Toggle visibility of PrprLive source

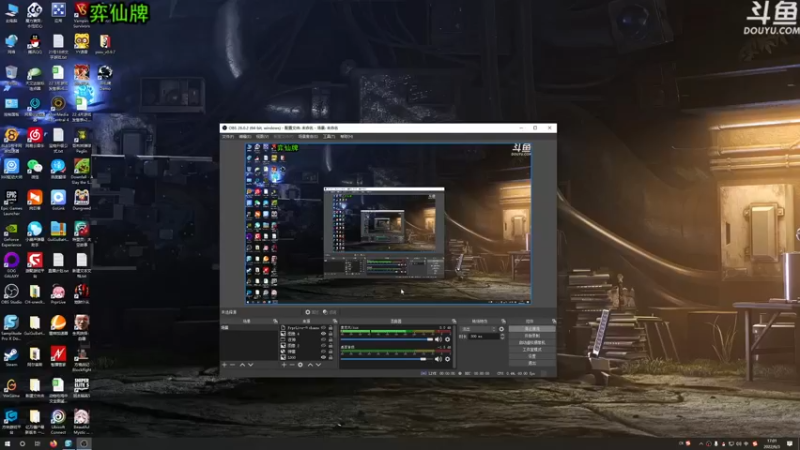point(323,328)
